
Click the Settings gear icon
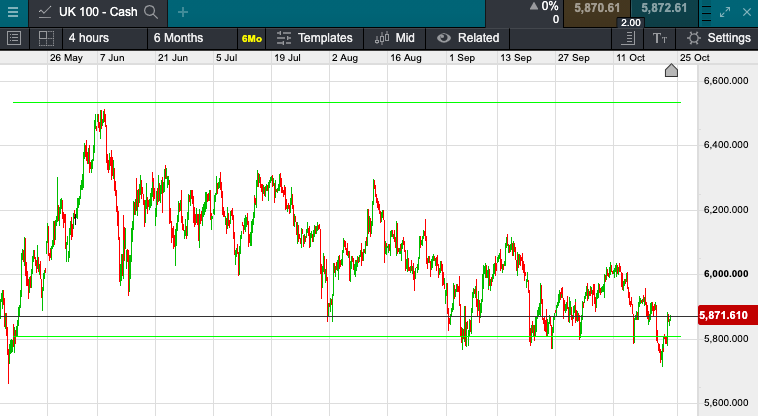pos(694,38)
